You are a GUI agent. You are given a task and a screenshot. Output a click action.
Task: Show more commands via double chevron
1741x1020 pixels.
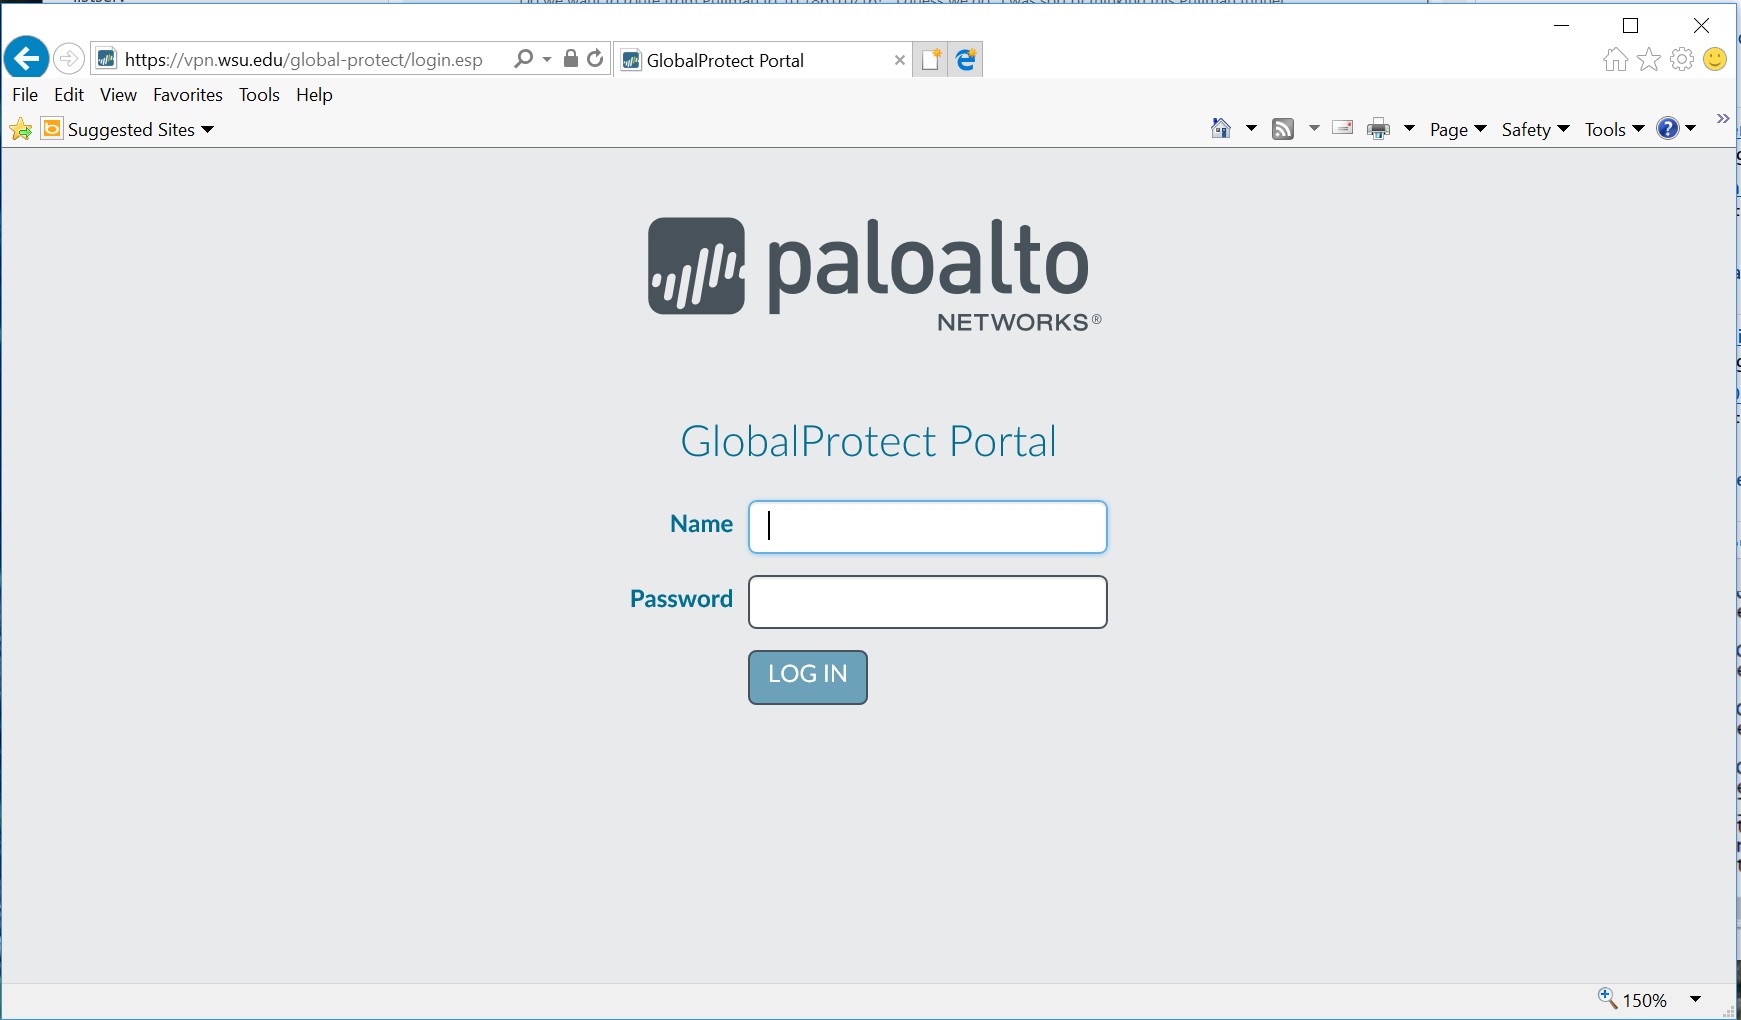click(x=1723, y=119)
